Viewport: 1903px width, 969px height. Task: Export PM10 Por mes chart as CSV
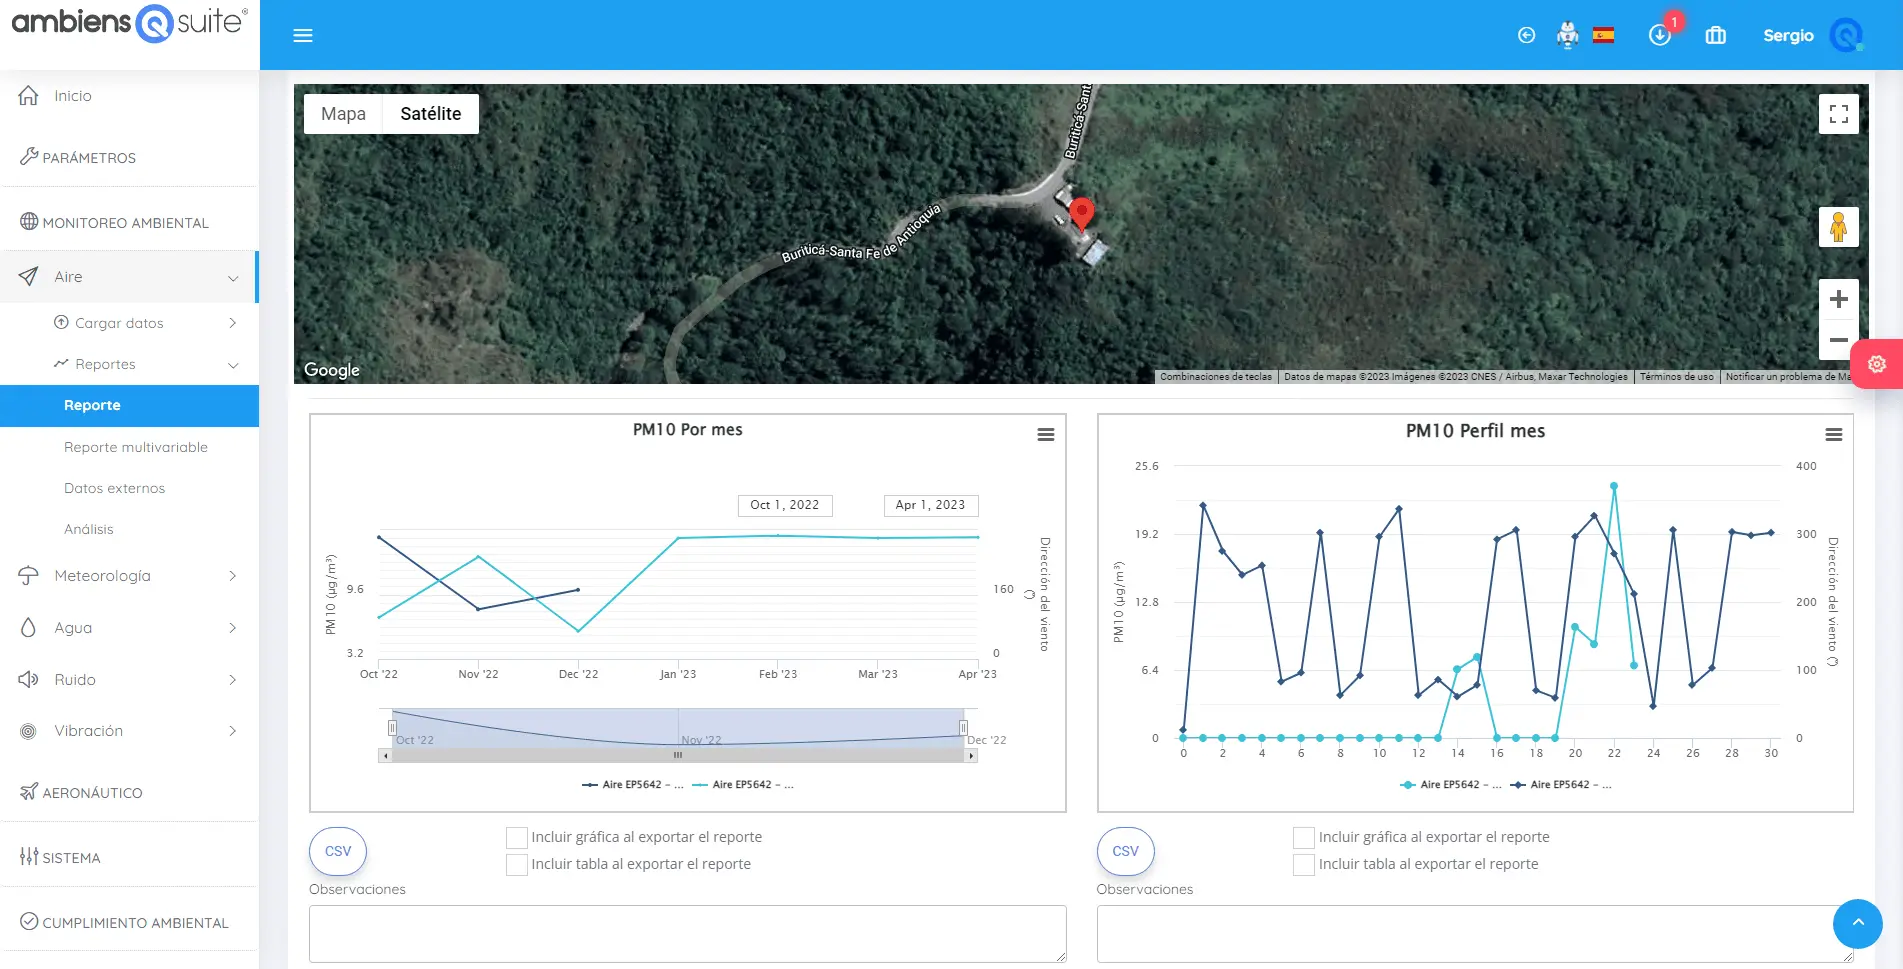338,851
